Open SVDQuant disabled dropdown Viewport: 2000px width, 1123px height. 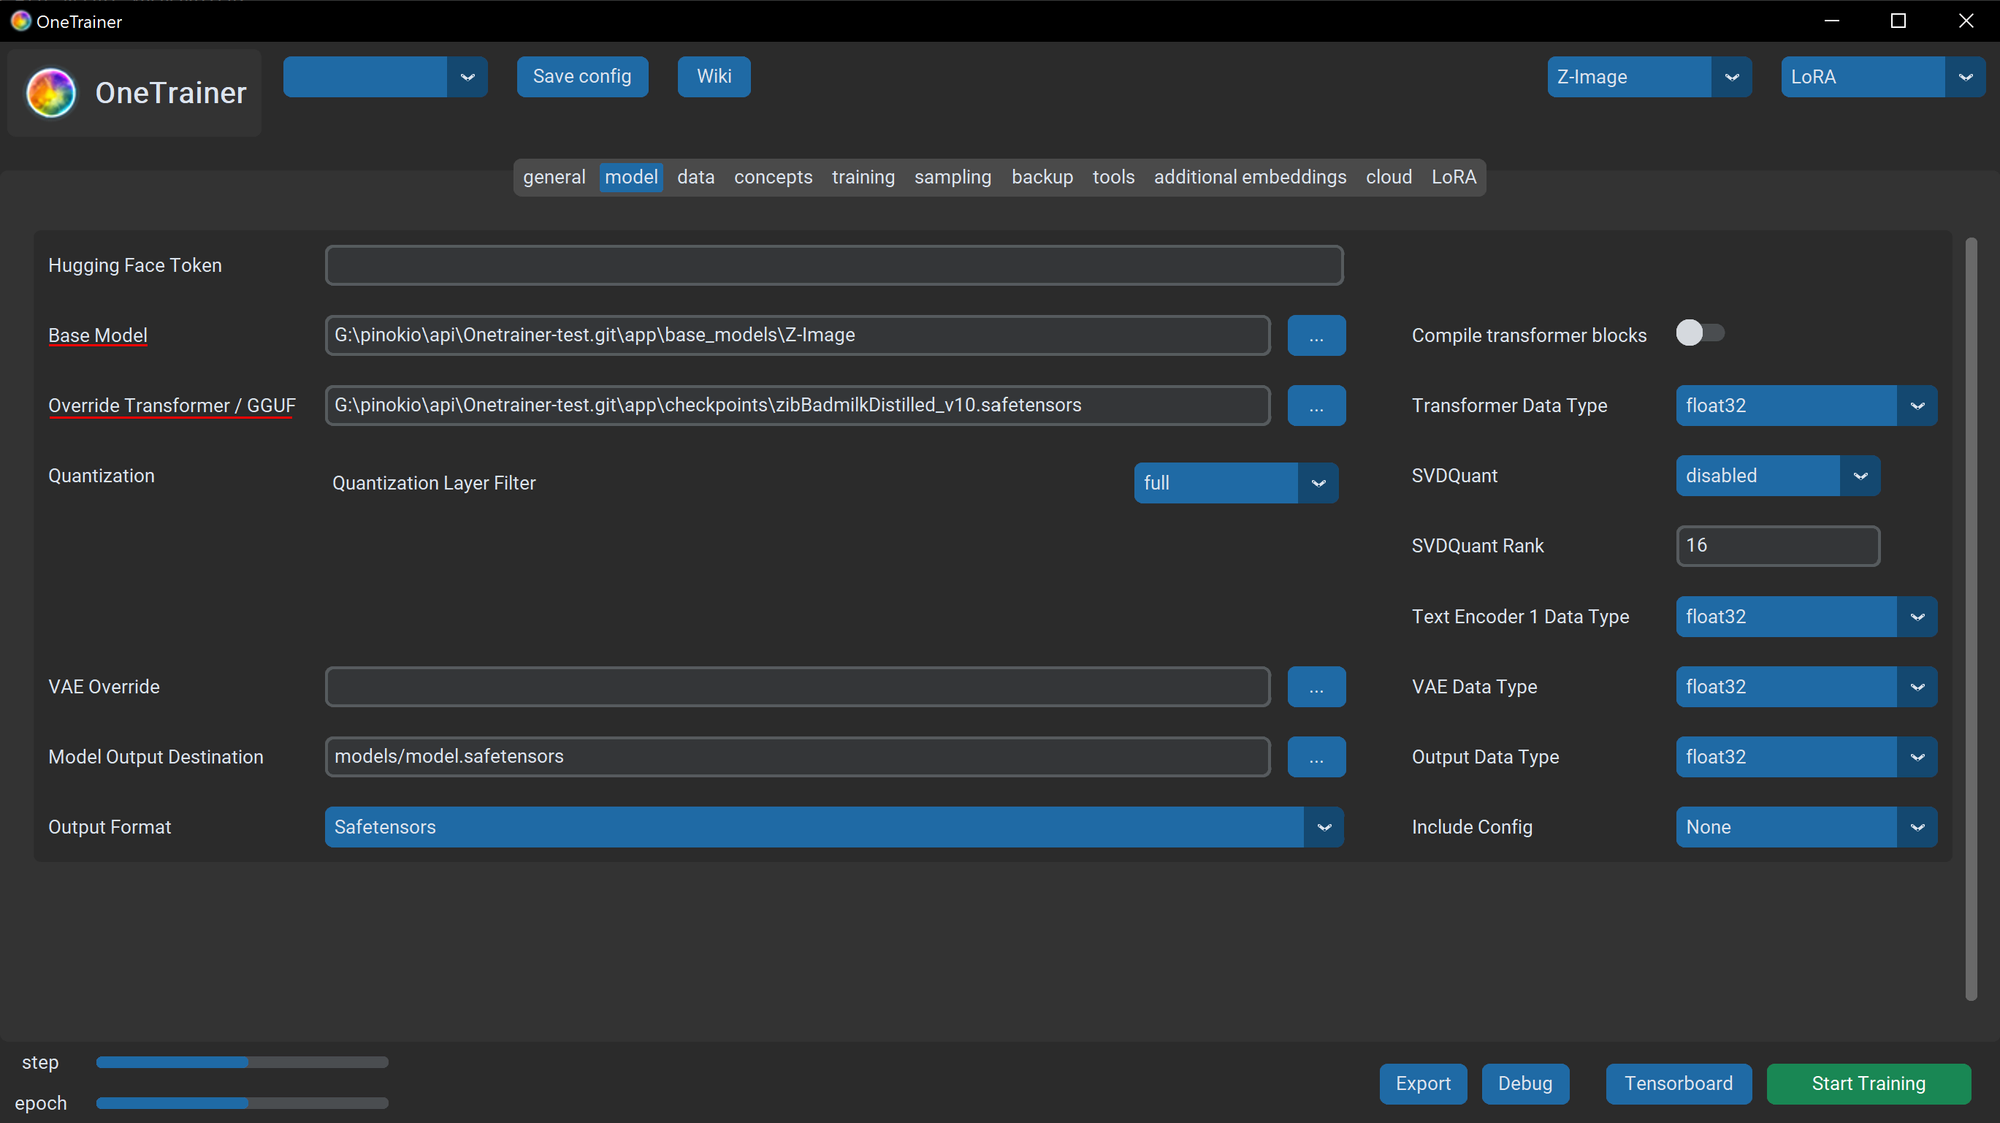1860,476
